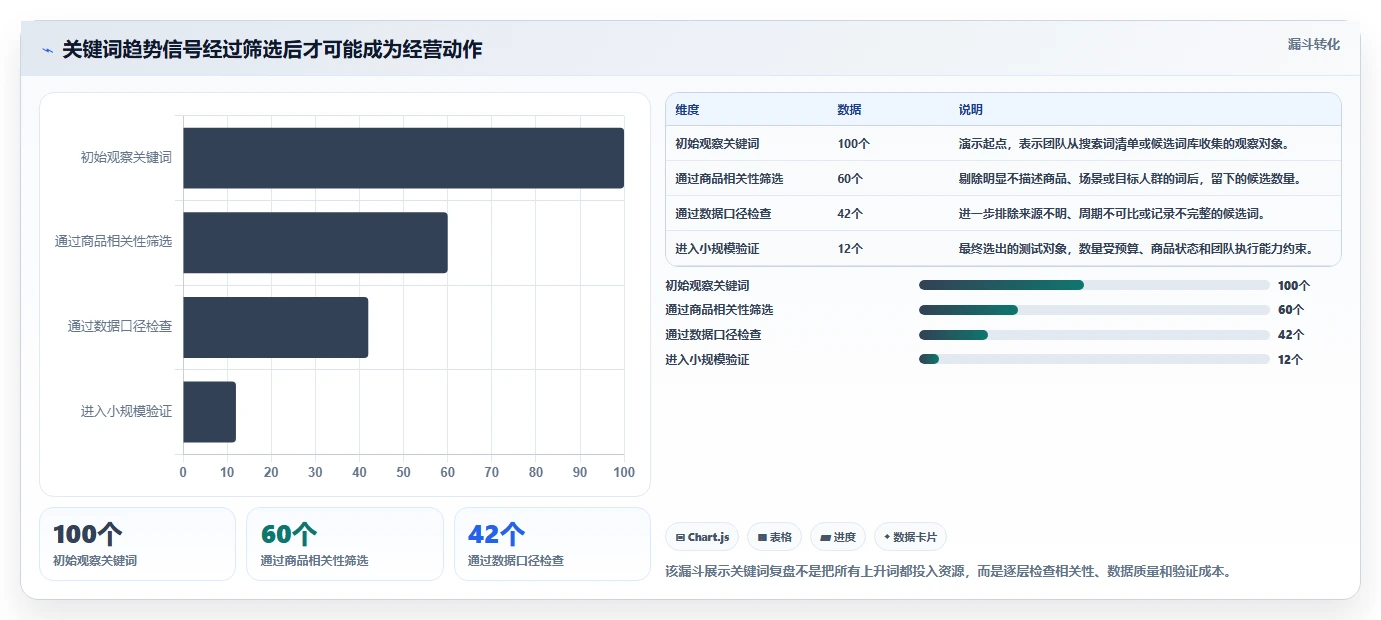Click table cell 初始观察关键词

716,144
